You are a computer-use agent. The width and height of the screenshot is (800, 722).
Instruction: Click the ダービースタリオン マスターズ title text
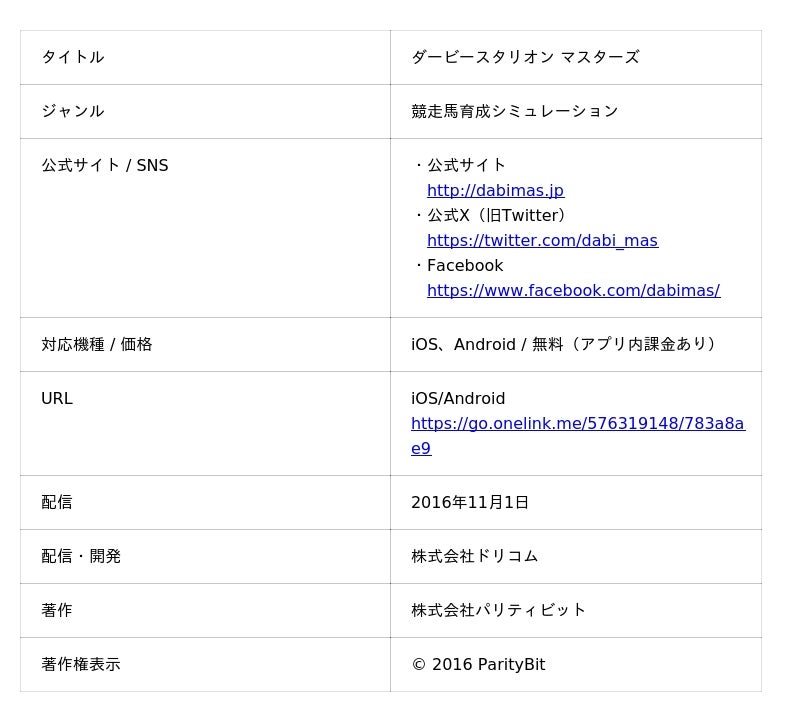tap(525, 57)
